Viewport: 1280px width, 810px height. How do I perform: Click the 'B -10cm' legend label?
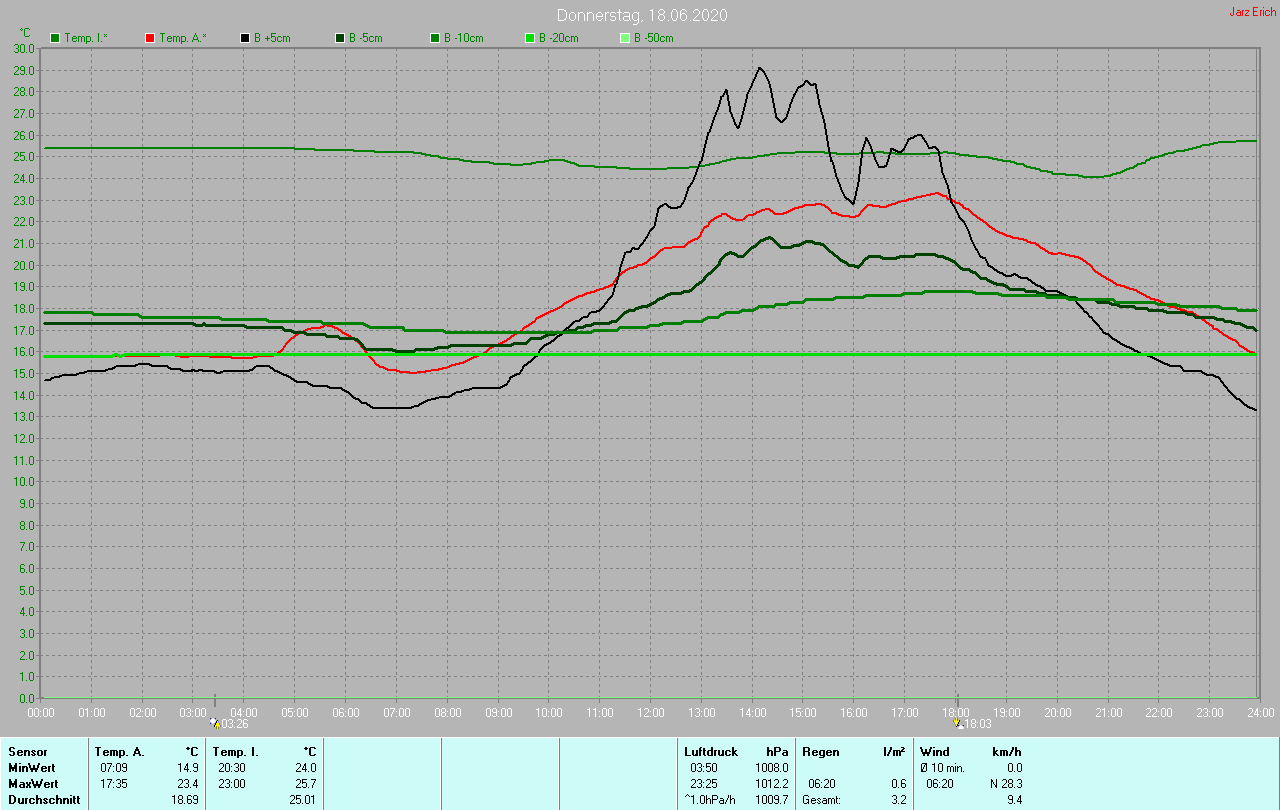(x=464, y=38)
